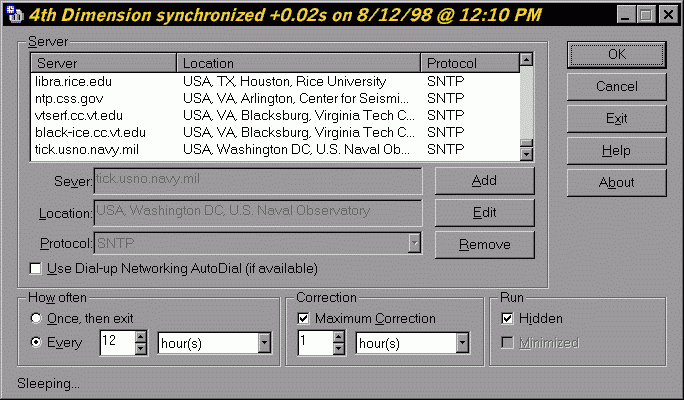Enable Use Dial-up Networking AutoDial checkbox
Viewport: 684px width, 400px height.
[37, 268]
